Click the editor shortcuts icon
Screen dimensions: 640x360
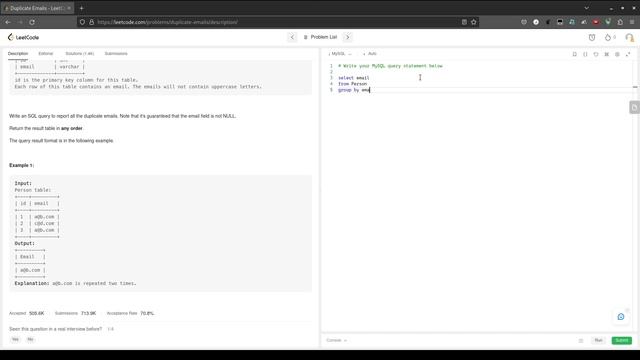tap(607, 54)
